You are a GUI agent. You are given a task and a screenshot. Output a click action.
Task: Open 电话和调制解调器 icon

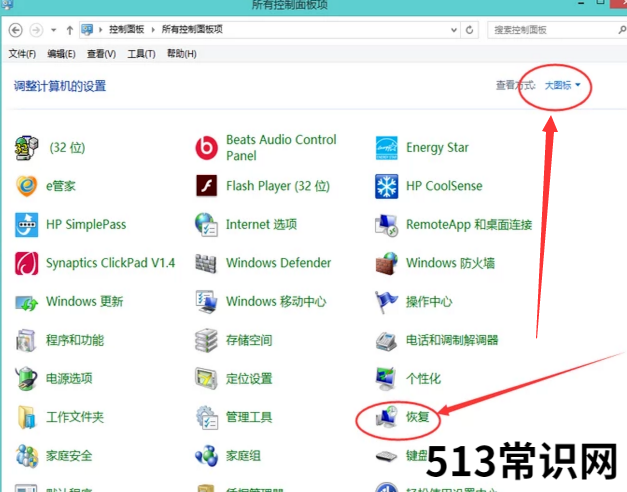(x=387, y=341)
